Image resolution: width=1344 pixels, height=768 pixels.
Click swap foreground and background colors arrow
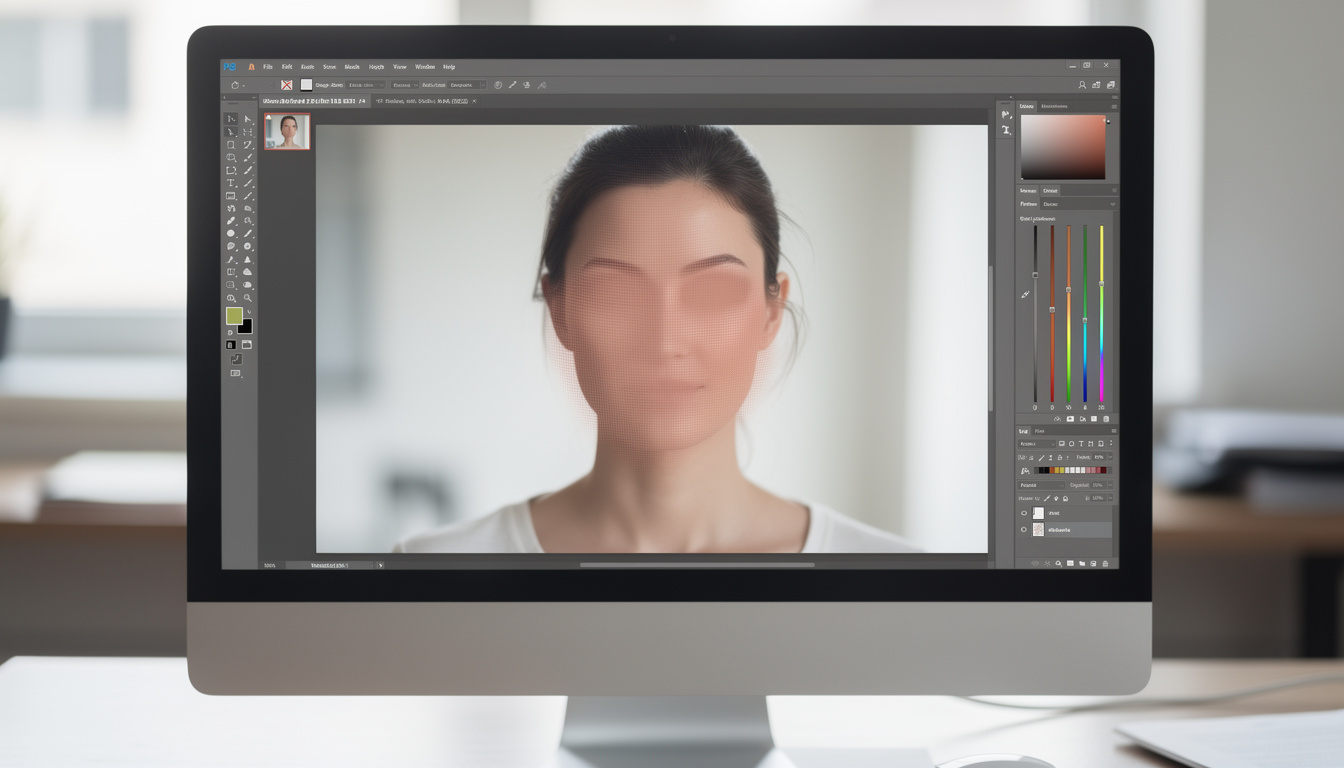249,312
